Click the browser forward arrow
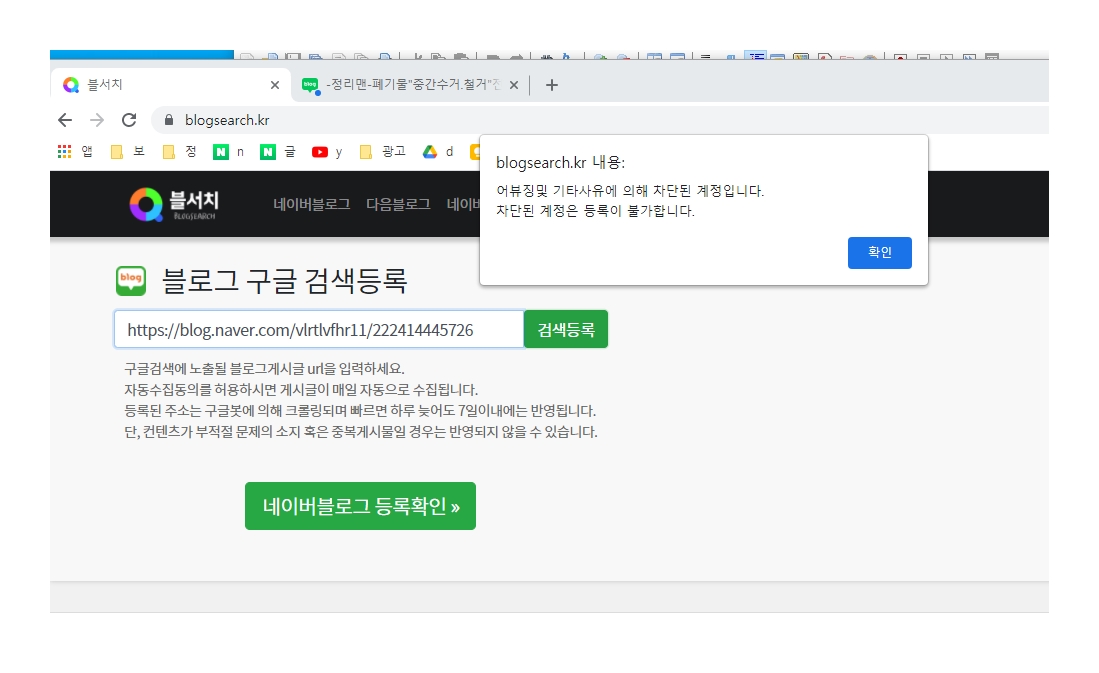Viewport: 1099px width, 673px height. coord(97,120)
